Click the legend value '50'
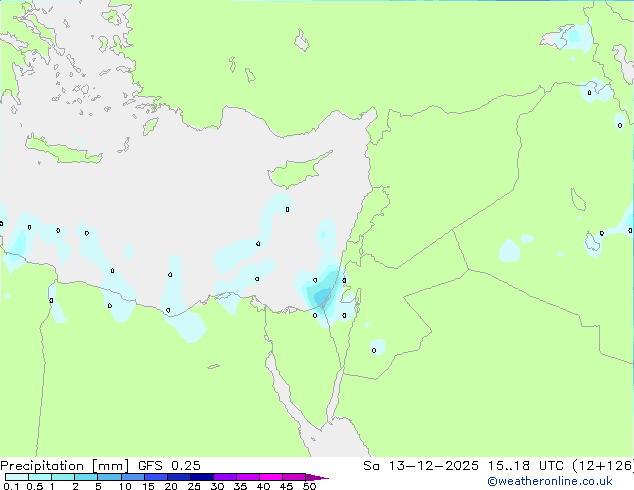634x490 pixels. pos(310,486)
